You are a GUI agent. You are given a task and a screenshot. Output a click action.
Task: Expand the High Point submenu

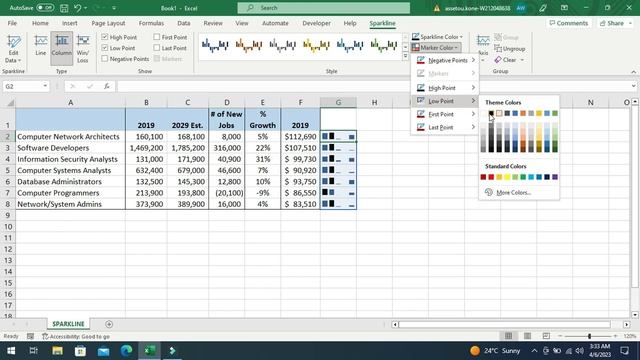(445, 88)
